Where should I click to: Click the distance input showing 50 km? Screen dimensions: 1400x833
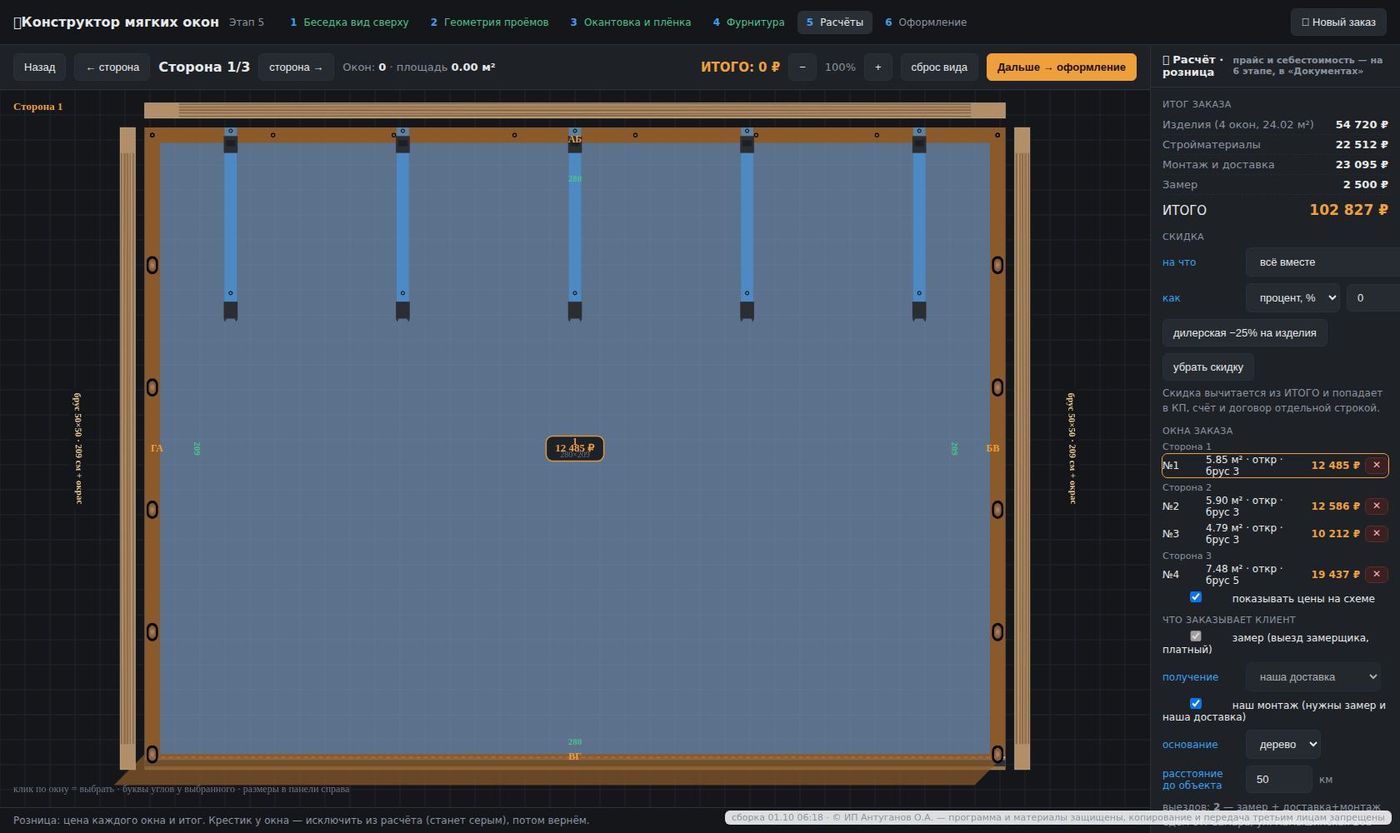coord(1279,779)
